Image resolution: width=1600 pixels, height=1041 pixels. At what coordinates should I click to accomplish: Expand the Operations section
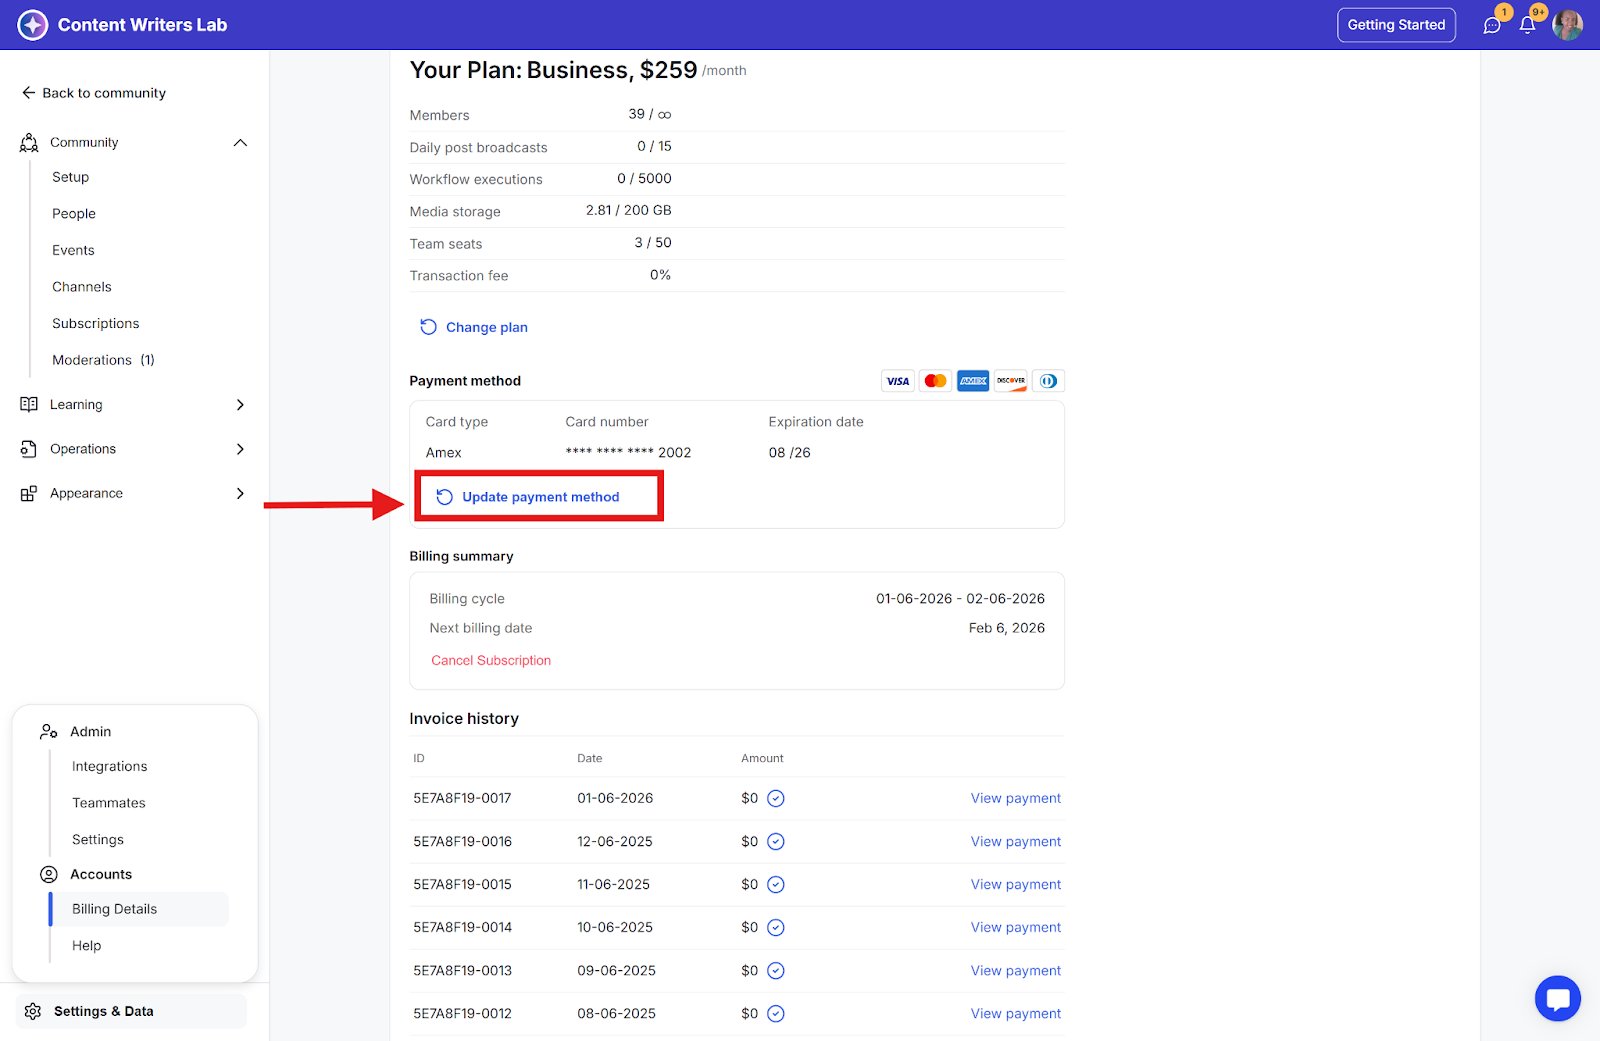pos(240,449)
